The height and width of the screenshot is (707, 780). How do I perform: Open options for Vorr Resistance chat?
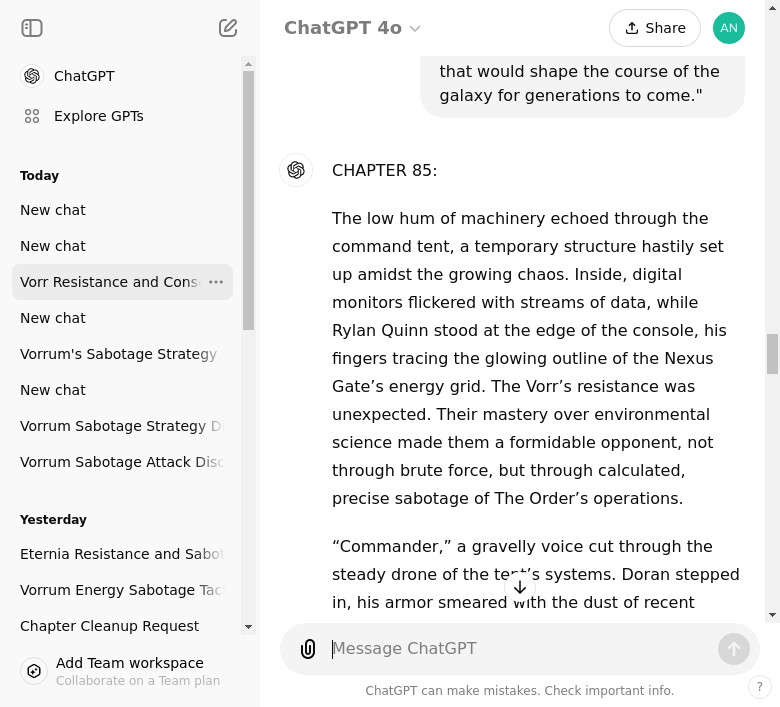216,282
